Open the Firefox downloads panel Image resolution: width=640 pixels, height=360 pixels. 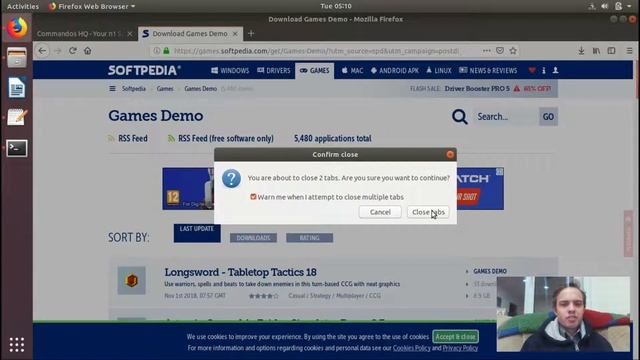[x=581, y=51]
